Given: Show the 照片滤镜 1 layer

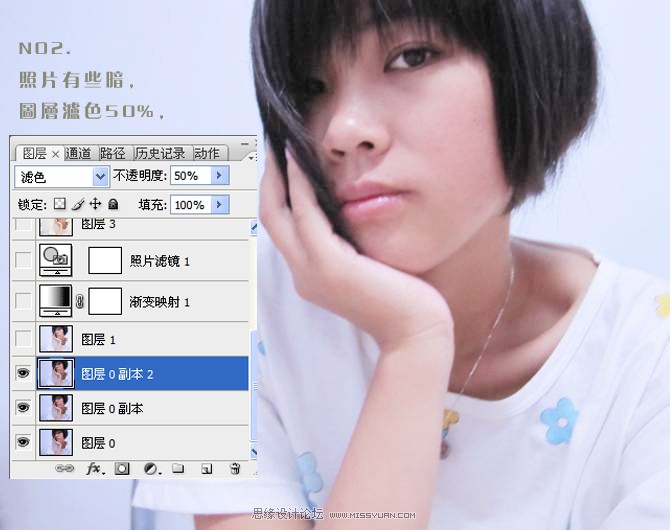Looking at the screenshot, I should pyautogui.click(x=23, y=260).
